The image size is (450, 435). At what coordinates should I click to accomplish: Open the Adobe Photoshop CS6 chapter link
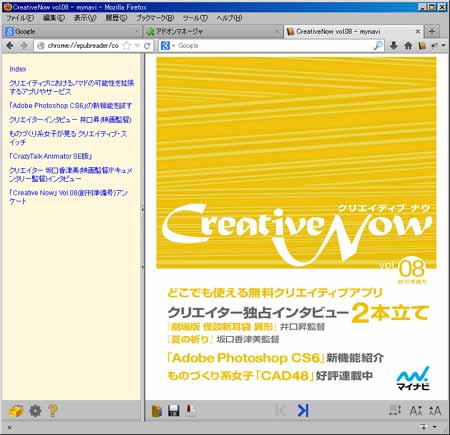[71, 106]
